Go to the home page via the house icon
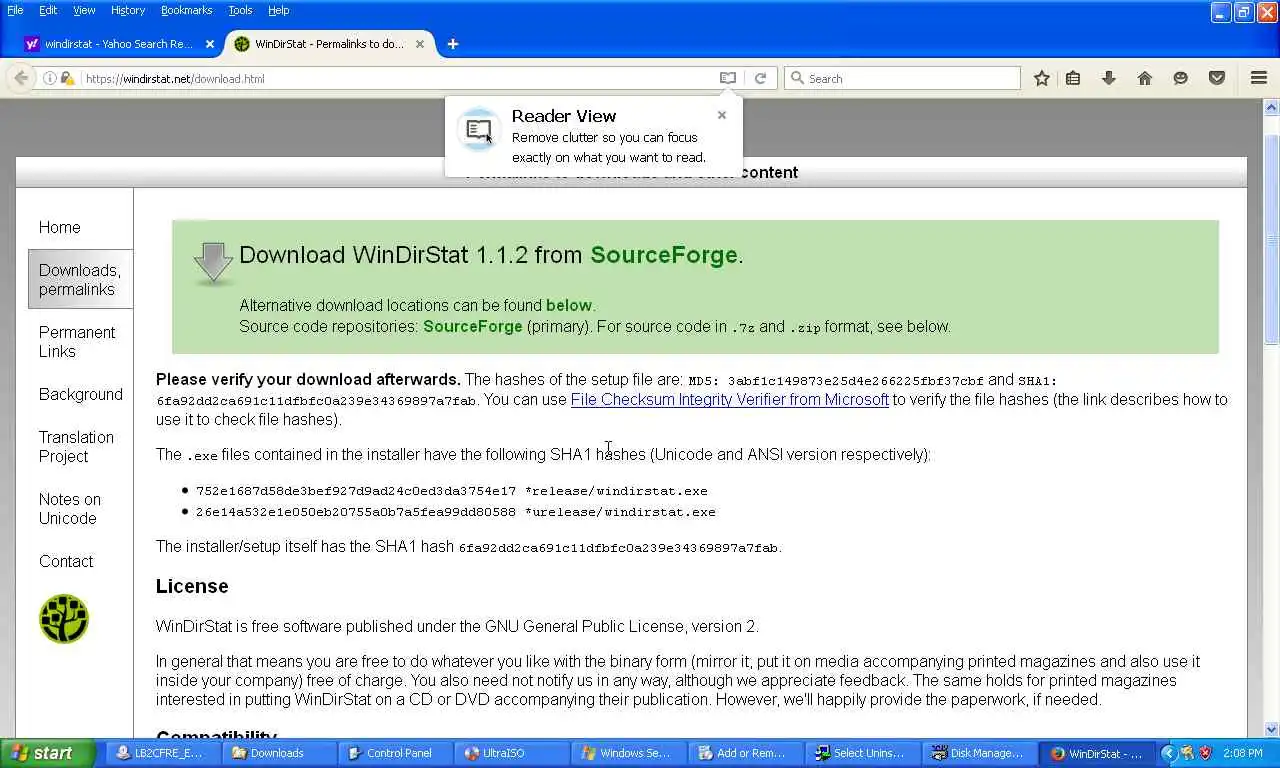Screen dimensions: 1280x768 (x=1145, y=78)
